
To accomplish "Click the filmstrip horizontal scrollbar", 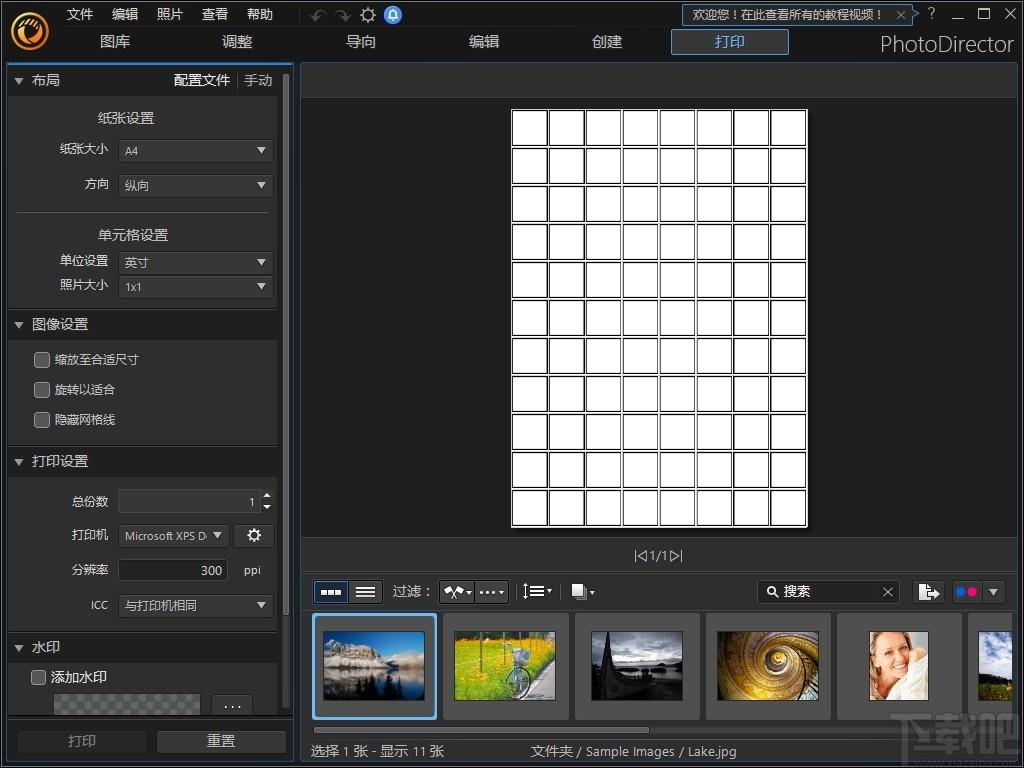I will click(481, 730).
